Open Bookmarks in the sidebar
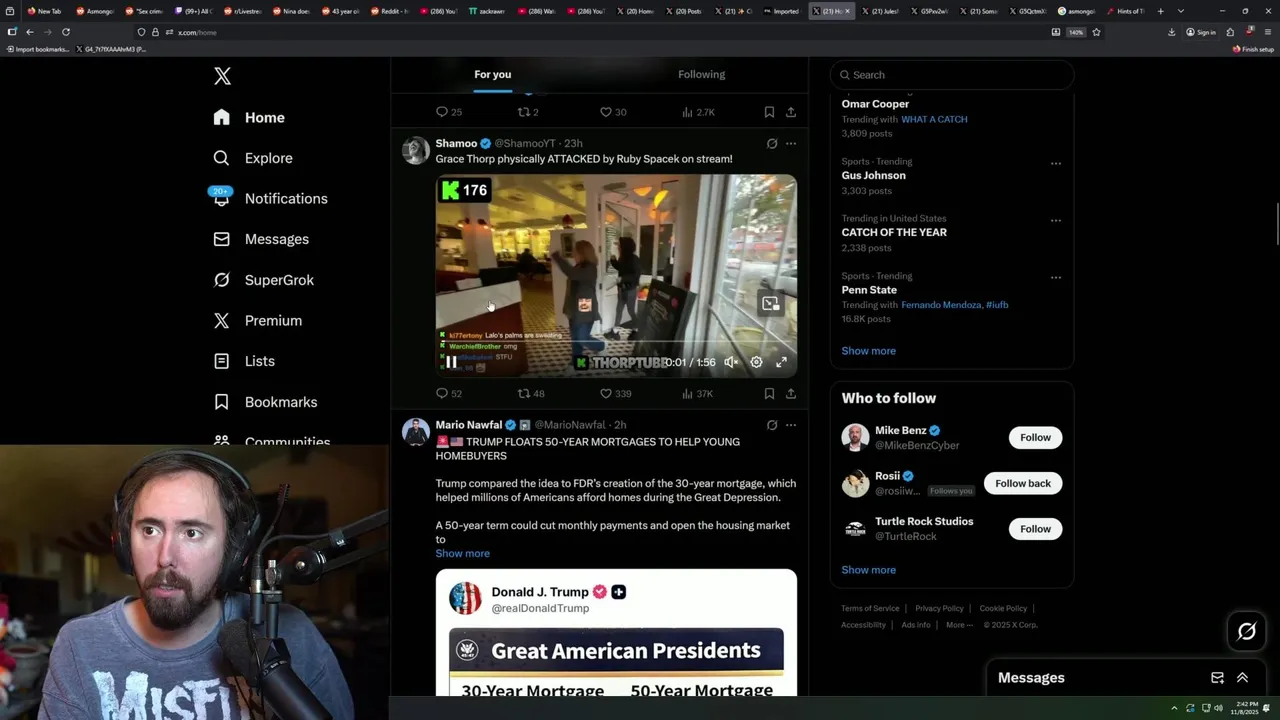This screenshot has height=720, width=1280. (265, 402)
